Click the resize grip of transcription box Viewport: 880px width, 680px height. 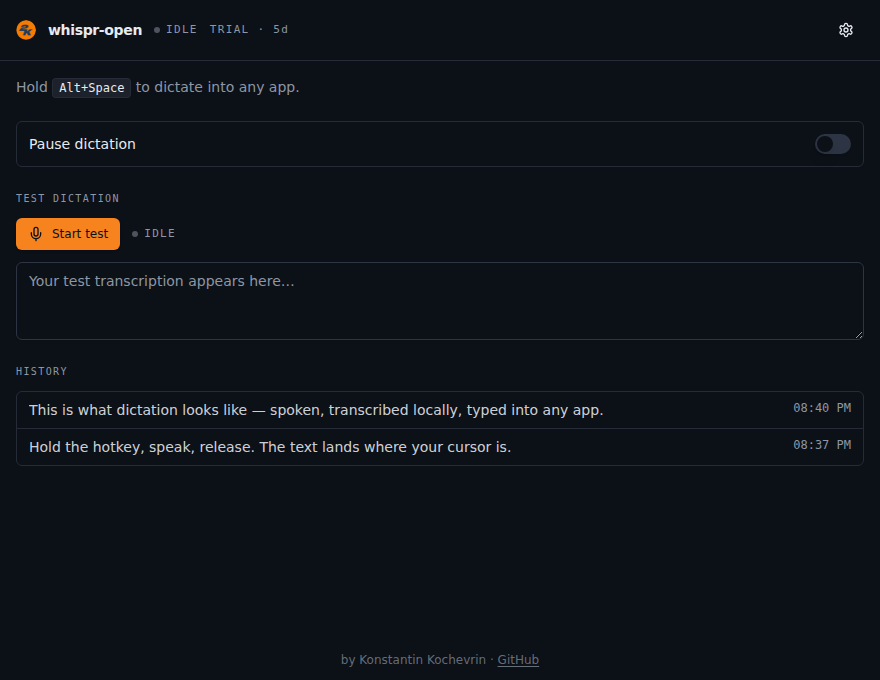[x=859, y=335]
